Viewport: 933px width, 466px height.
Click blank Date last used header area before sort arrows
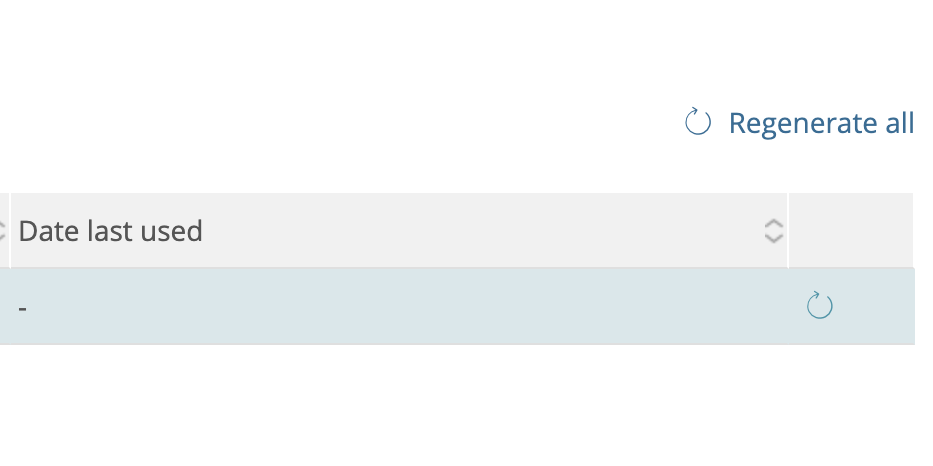pyautogui.click(x=482, y=231)
